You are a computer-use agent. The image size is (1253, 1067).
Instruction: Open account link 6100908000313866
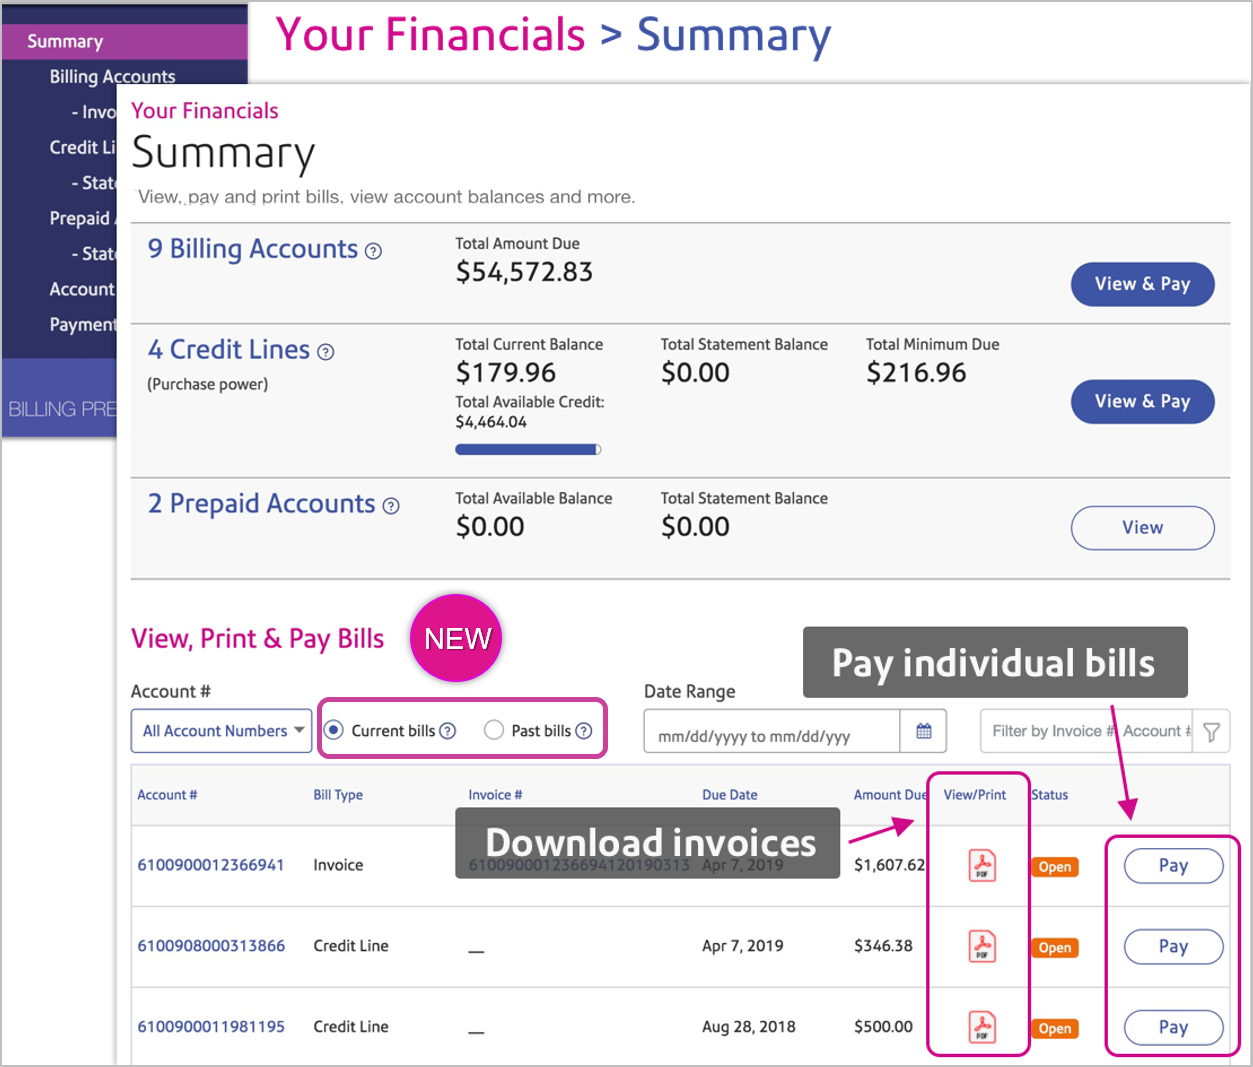point(211,946)
